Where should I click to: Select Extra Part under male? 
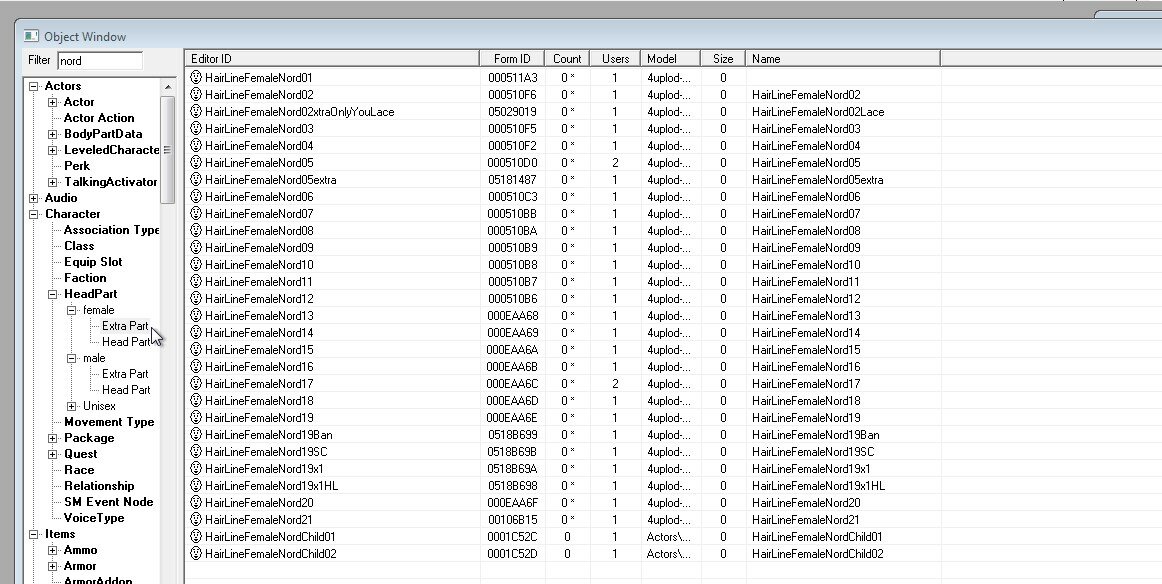(124, 374)
